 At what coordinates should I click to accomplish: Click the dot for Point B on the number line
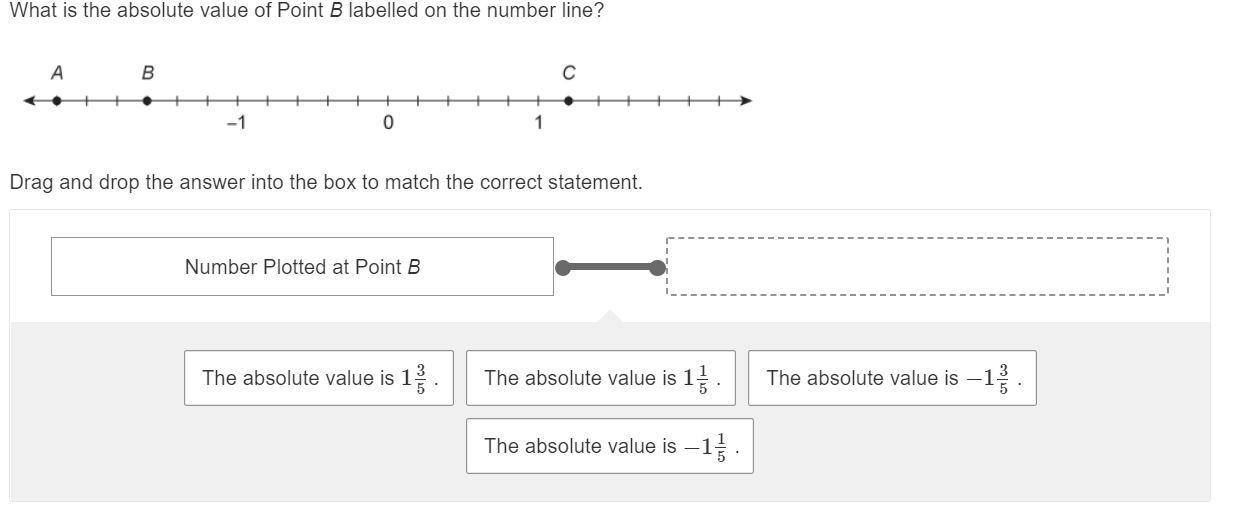point(147,100)
